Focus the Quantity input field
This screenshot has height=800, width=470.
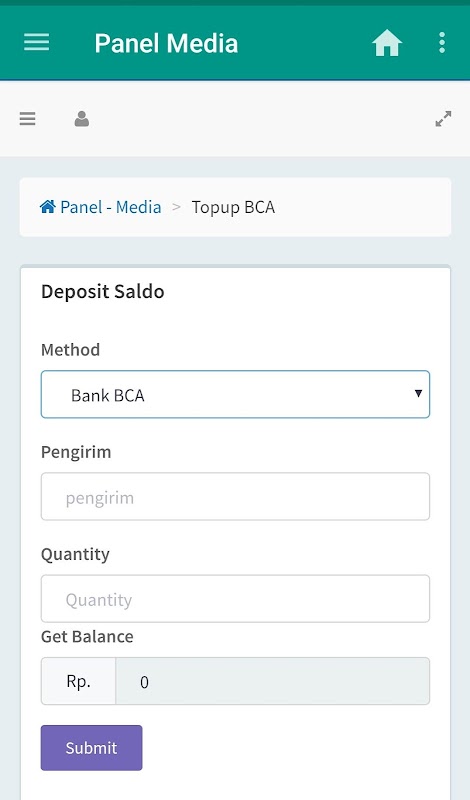click(235, 598)
